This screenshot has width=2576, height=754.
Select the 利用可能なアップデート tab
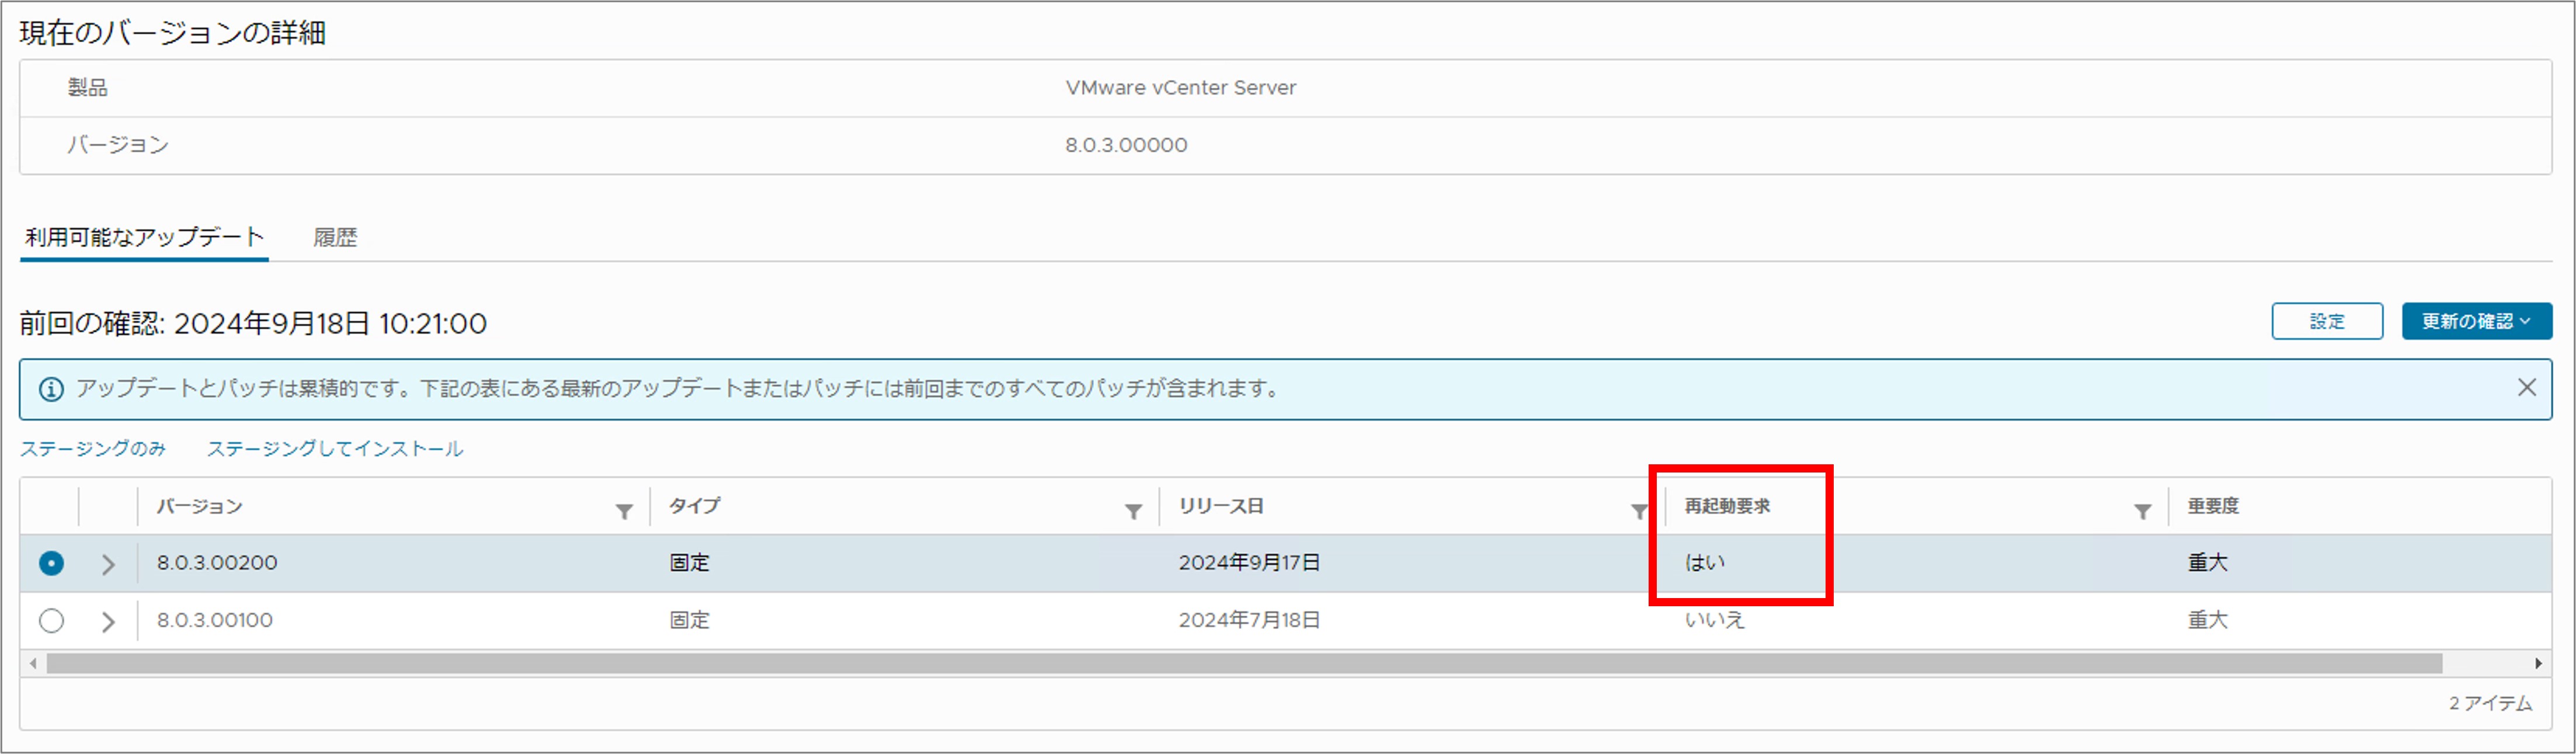[144, 238]
